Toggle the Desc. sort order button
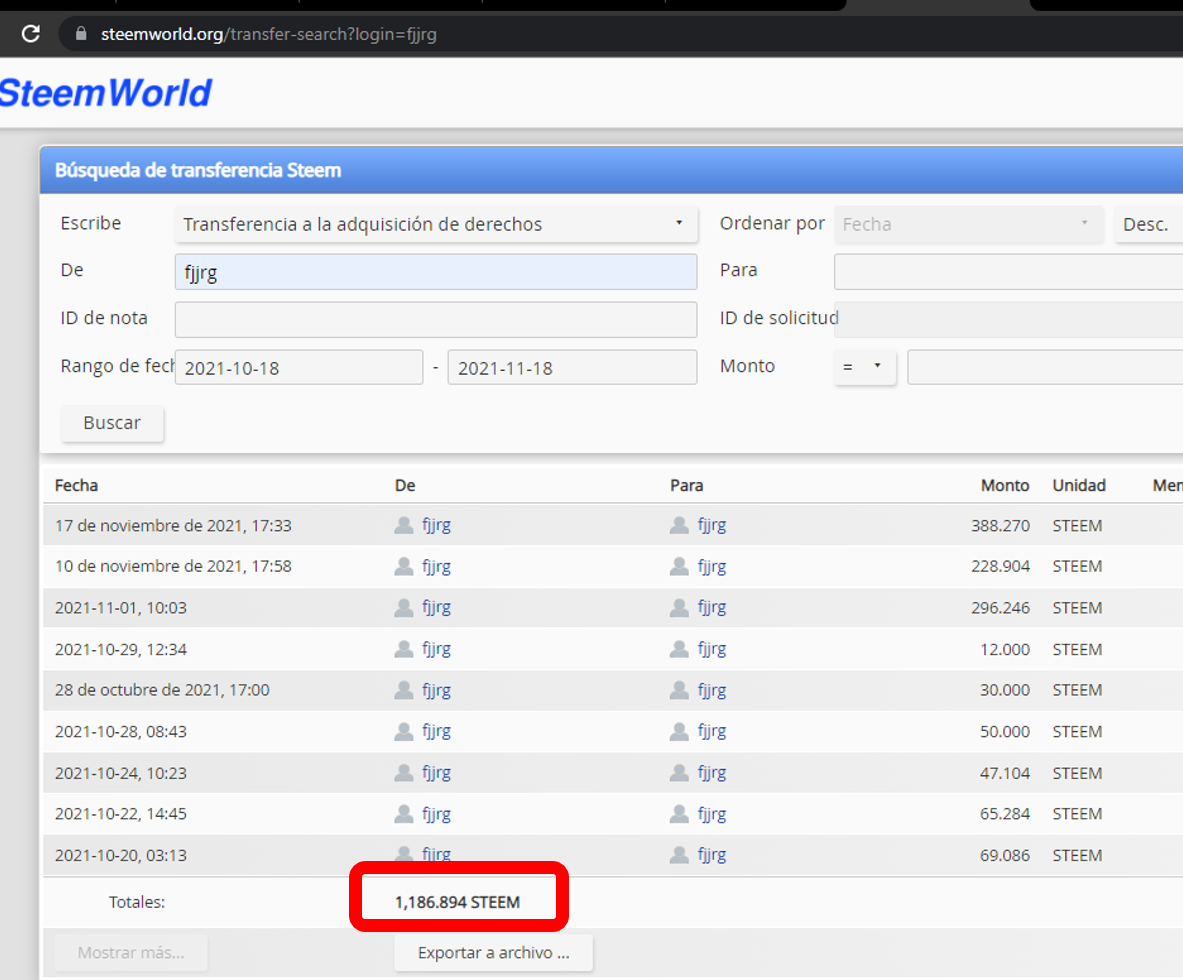This screenshot has height=980, width=1183. point(1147,224)
